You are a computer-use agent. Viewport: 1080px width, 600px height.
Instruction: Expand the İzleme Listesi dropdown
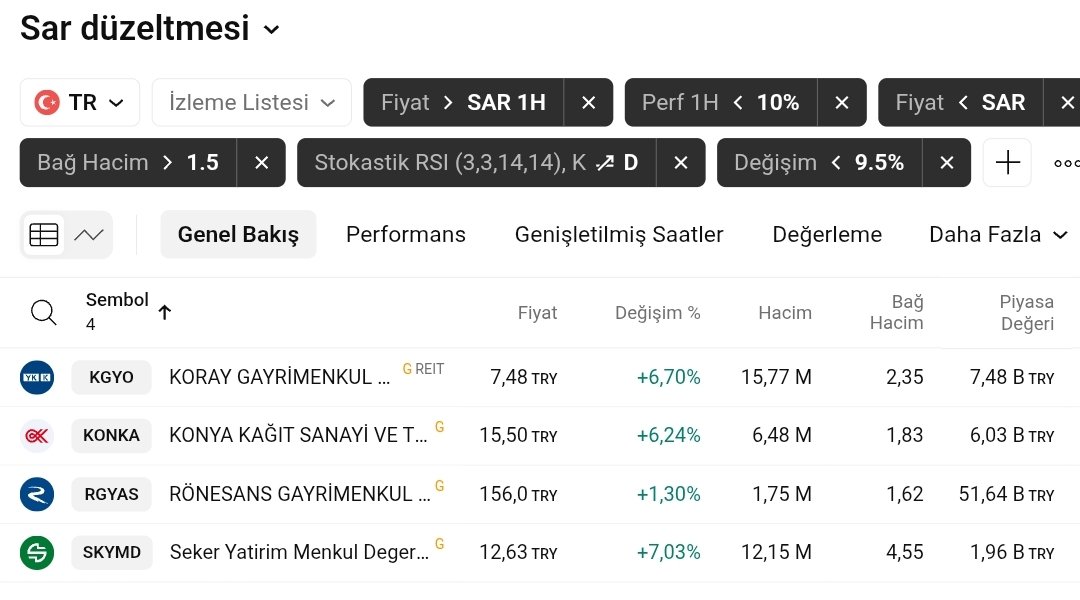click(x=251, y=103)
